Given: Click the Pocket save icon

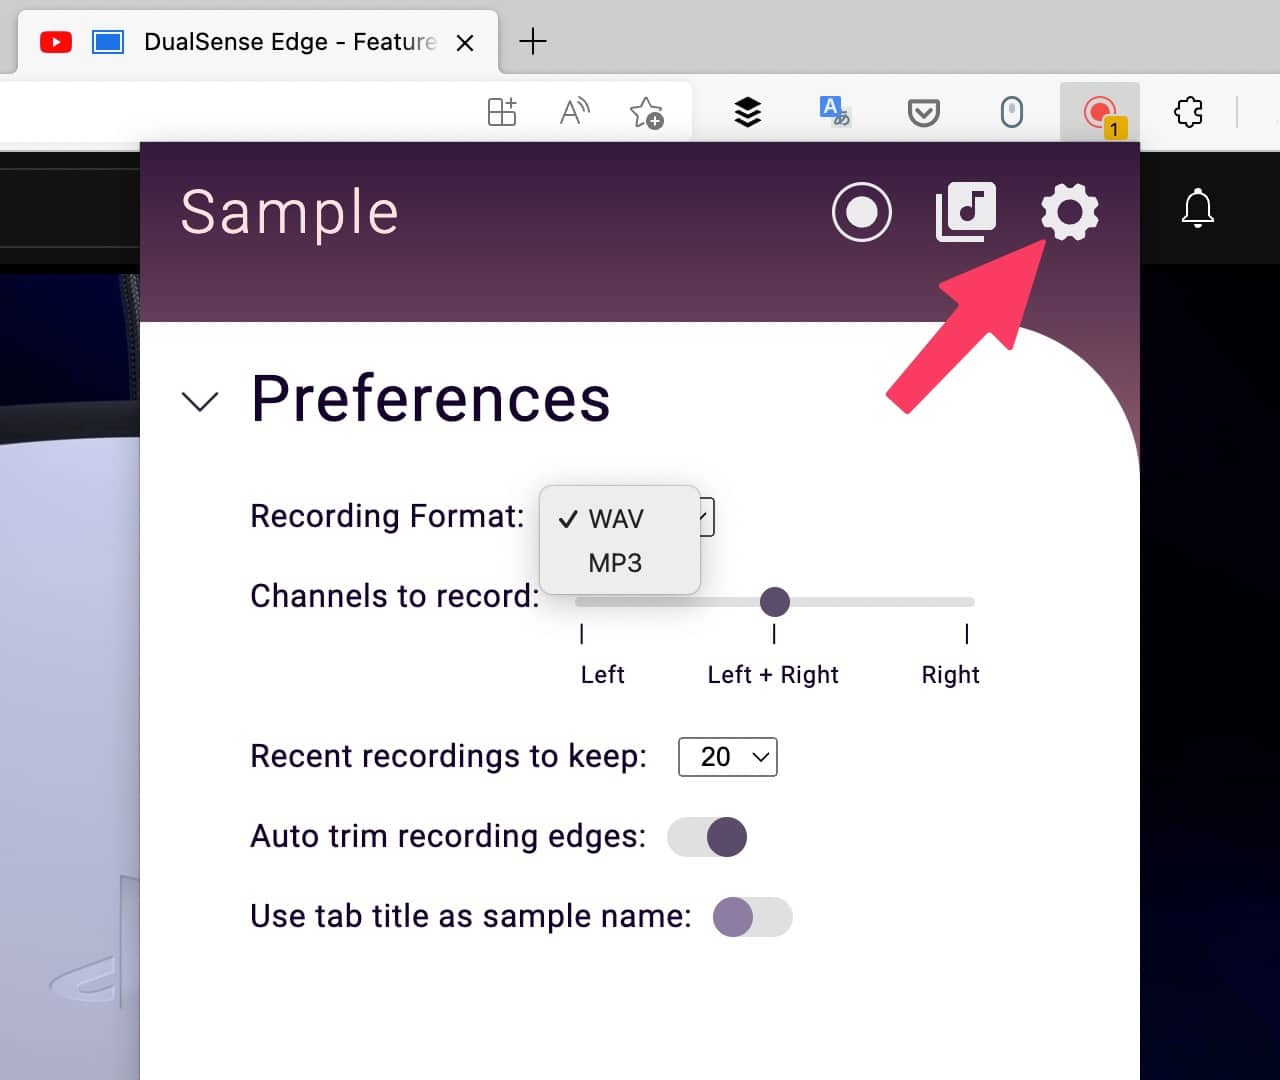Looking at the screenshot, I should click(923, 112).
